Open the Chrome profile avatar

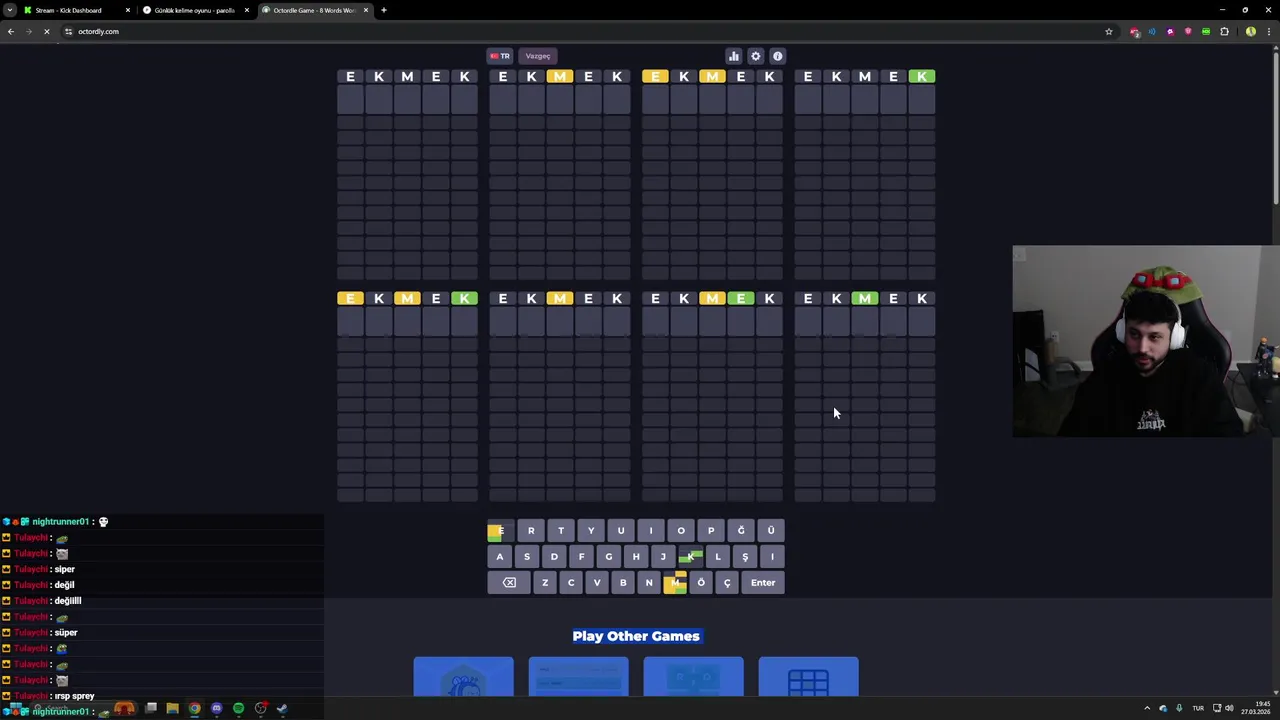tap(1251, 32)
